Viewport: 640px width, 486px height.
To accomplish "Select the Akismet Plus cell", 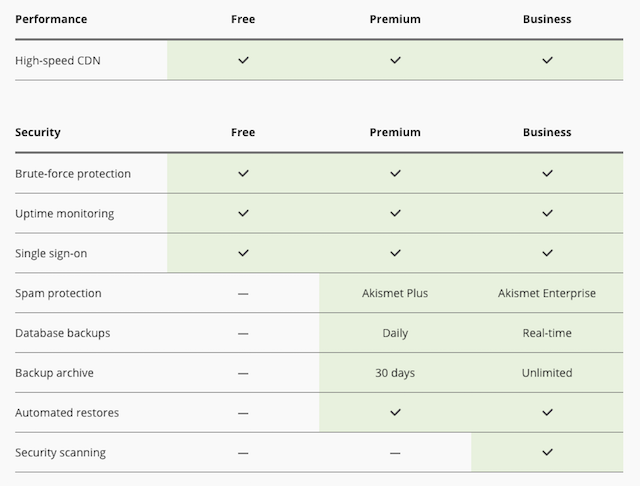I will point(395,293).
